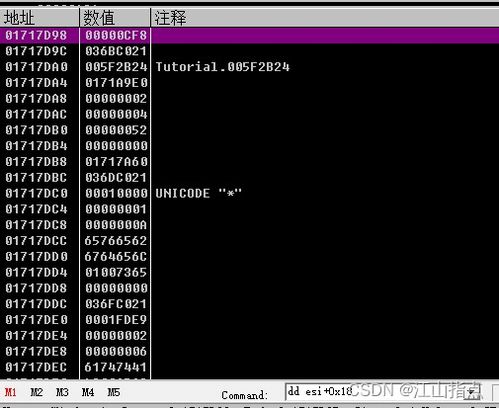Open the Command history dropdown arrow
Image resolution: width=499 pixels, height=408 pixels.
(x=473, y=392)
